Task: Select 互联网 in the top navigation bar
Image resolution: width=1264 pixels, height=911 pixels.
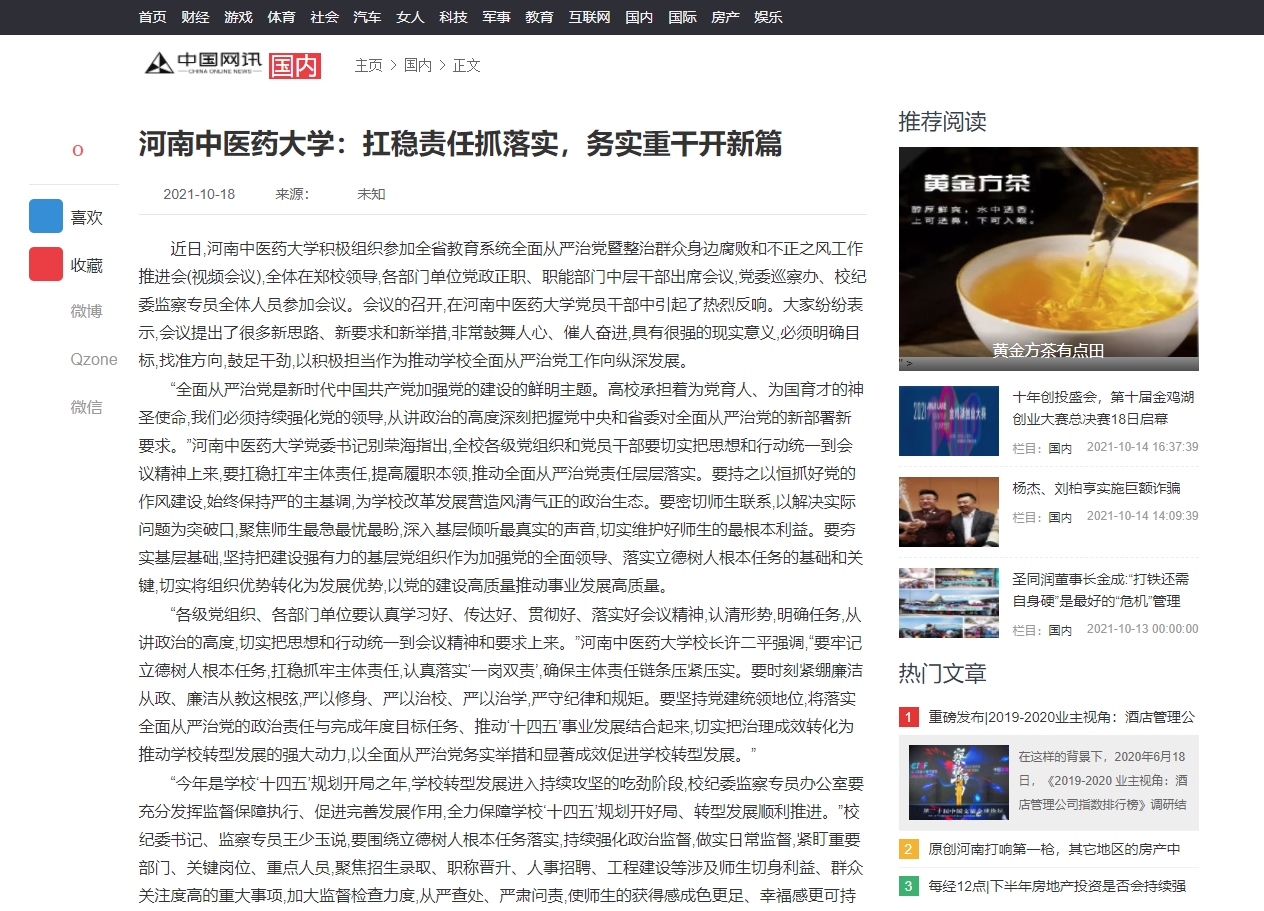Action: point(589,17)
